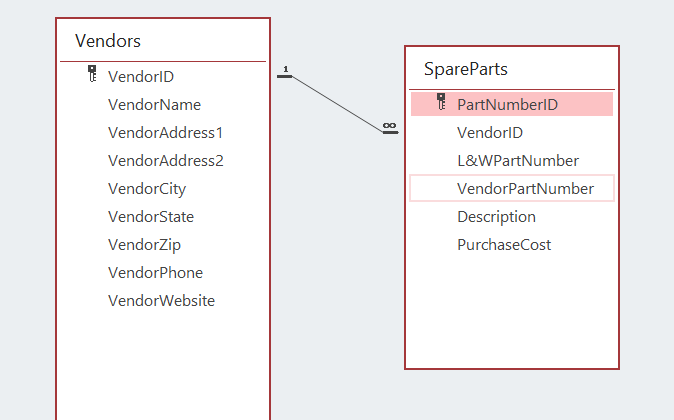Select the Vendors table title

pos(108,41)
